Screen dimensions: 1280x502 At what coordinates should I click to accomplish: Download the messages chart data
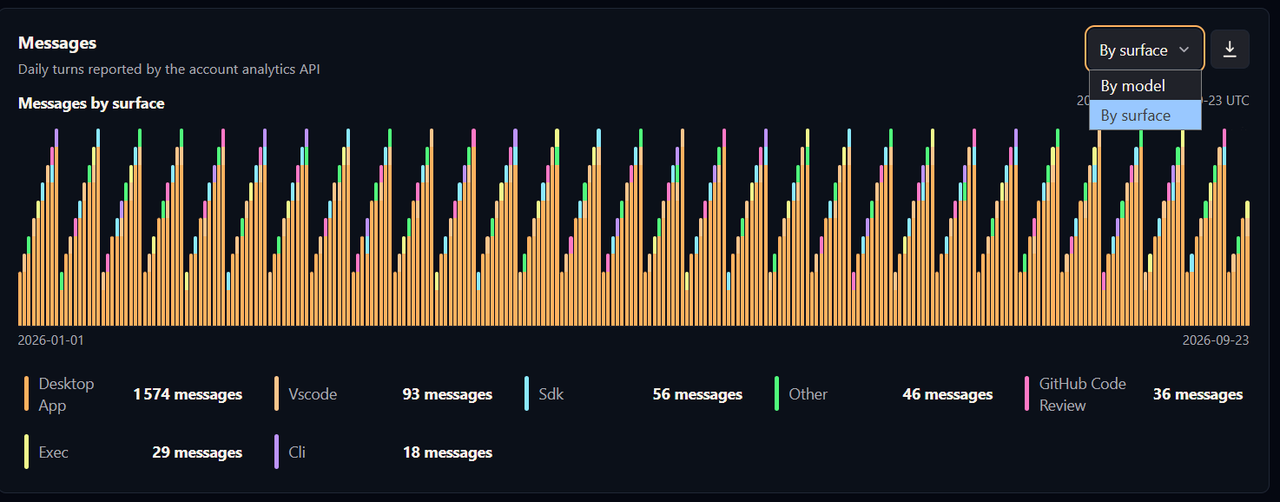click(1230, 50)
